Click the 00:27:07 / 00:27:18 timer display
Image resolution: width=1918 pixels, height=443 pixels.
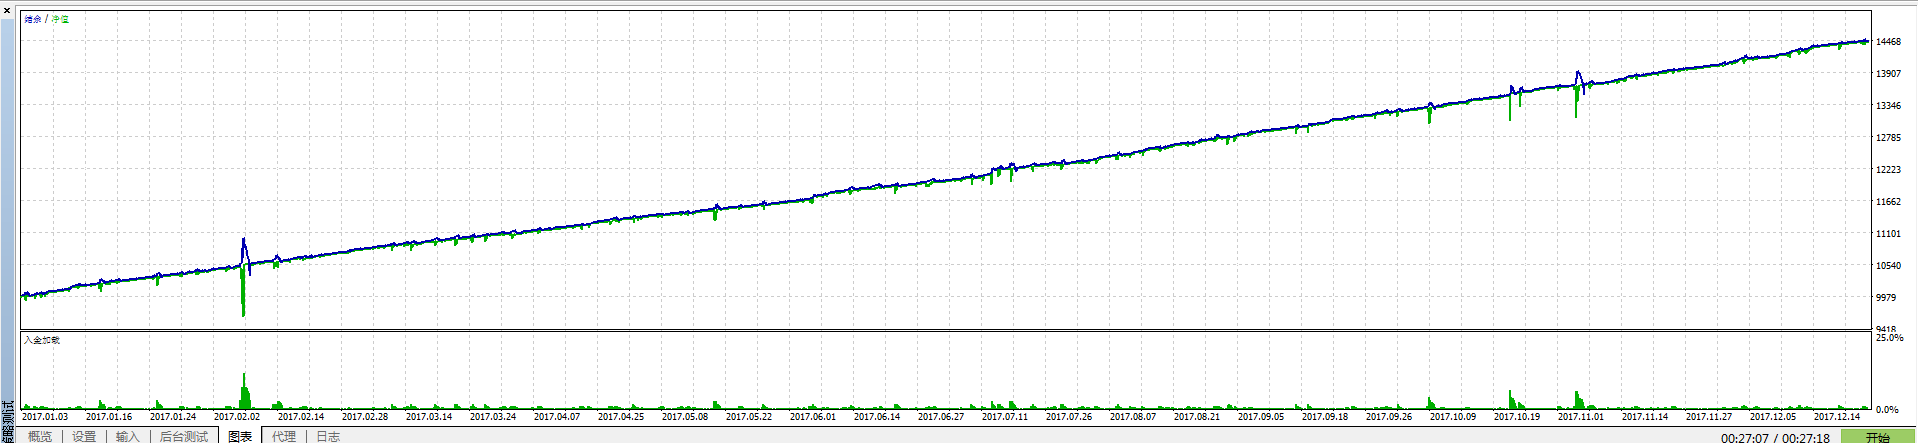(x=1775, y=437)
